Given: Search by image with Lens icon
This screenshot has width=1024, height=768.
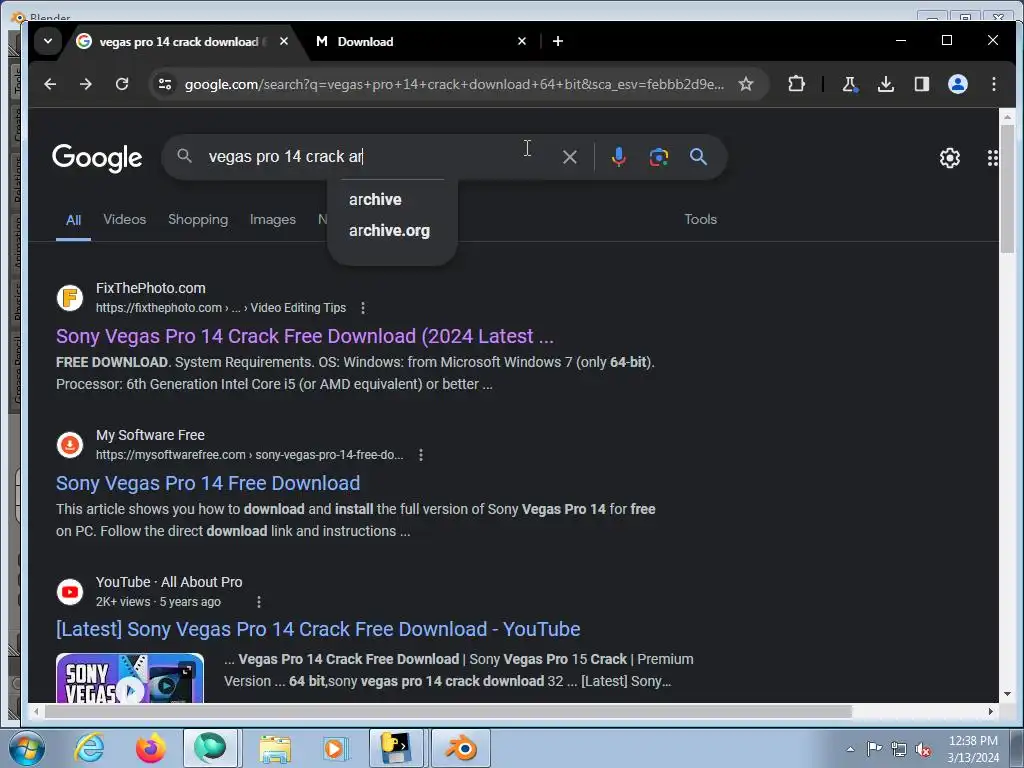Looking at the screenshot, I should click(658, 157).
